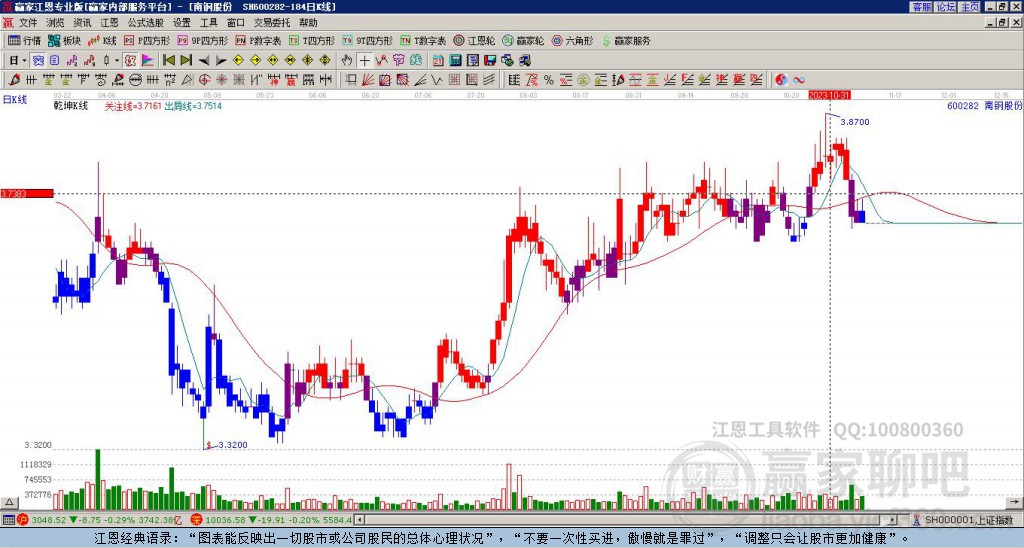Click the angle line drawing icon

pyautogui.click(x=420, y=80)
